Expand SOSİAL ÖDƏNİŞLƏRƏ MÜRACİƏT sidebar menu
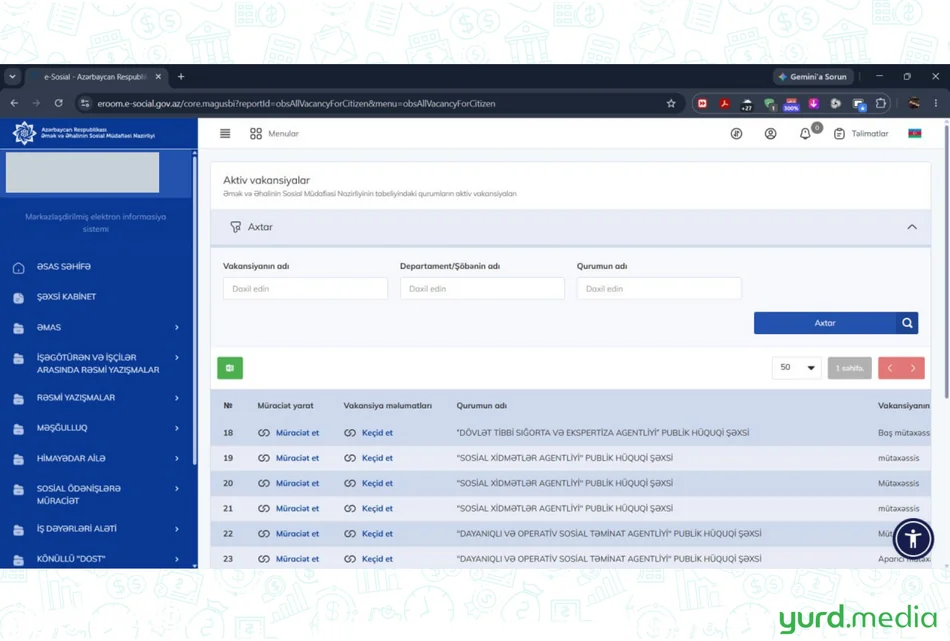This screenshot has width=950, height=641. point(97,494)
